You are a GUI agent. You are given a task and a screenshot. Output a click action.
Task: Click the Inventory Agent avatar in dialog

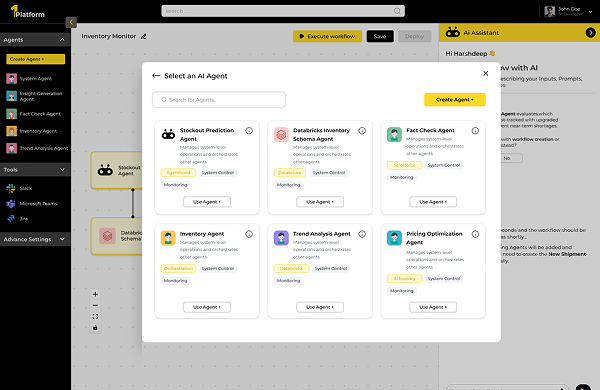tap(168, 238)
